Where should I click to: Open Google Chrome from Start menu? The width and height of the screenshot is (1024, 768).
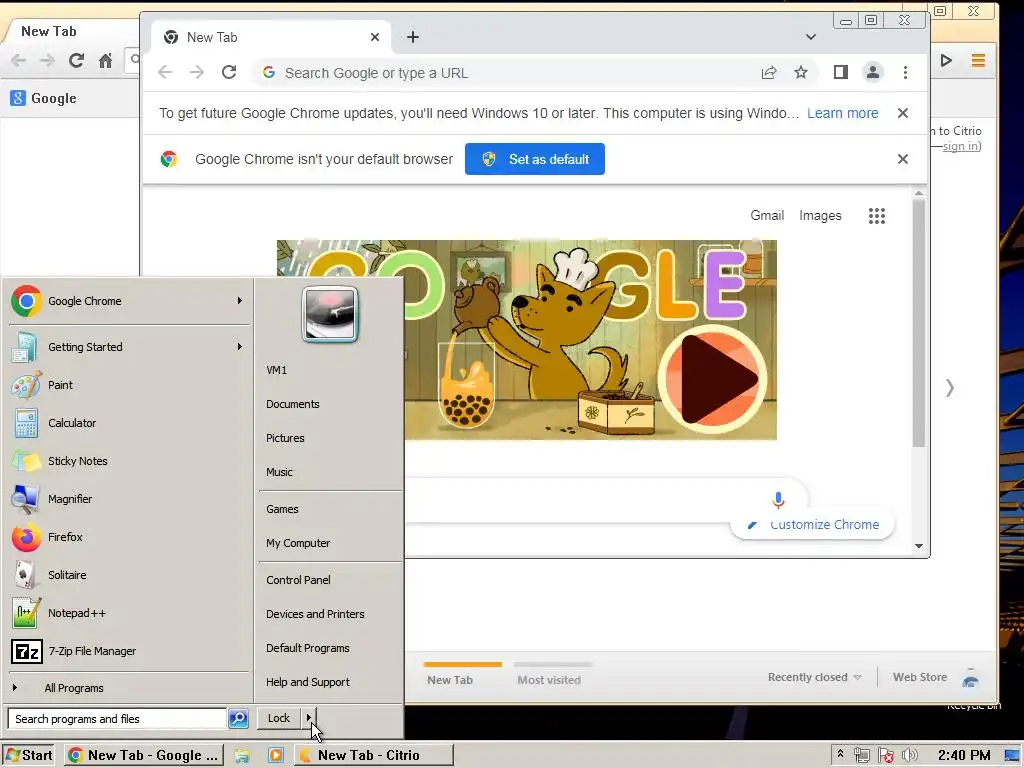point(127,301)
